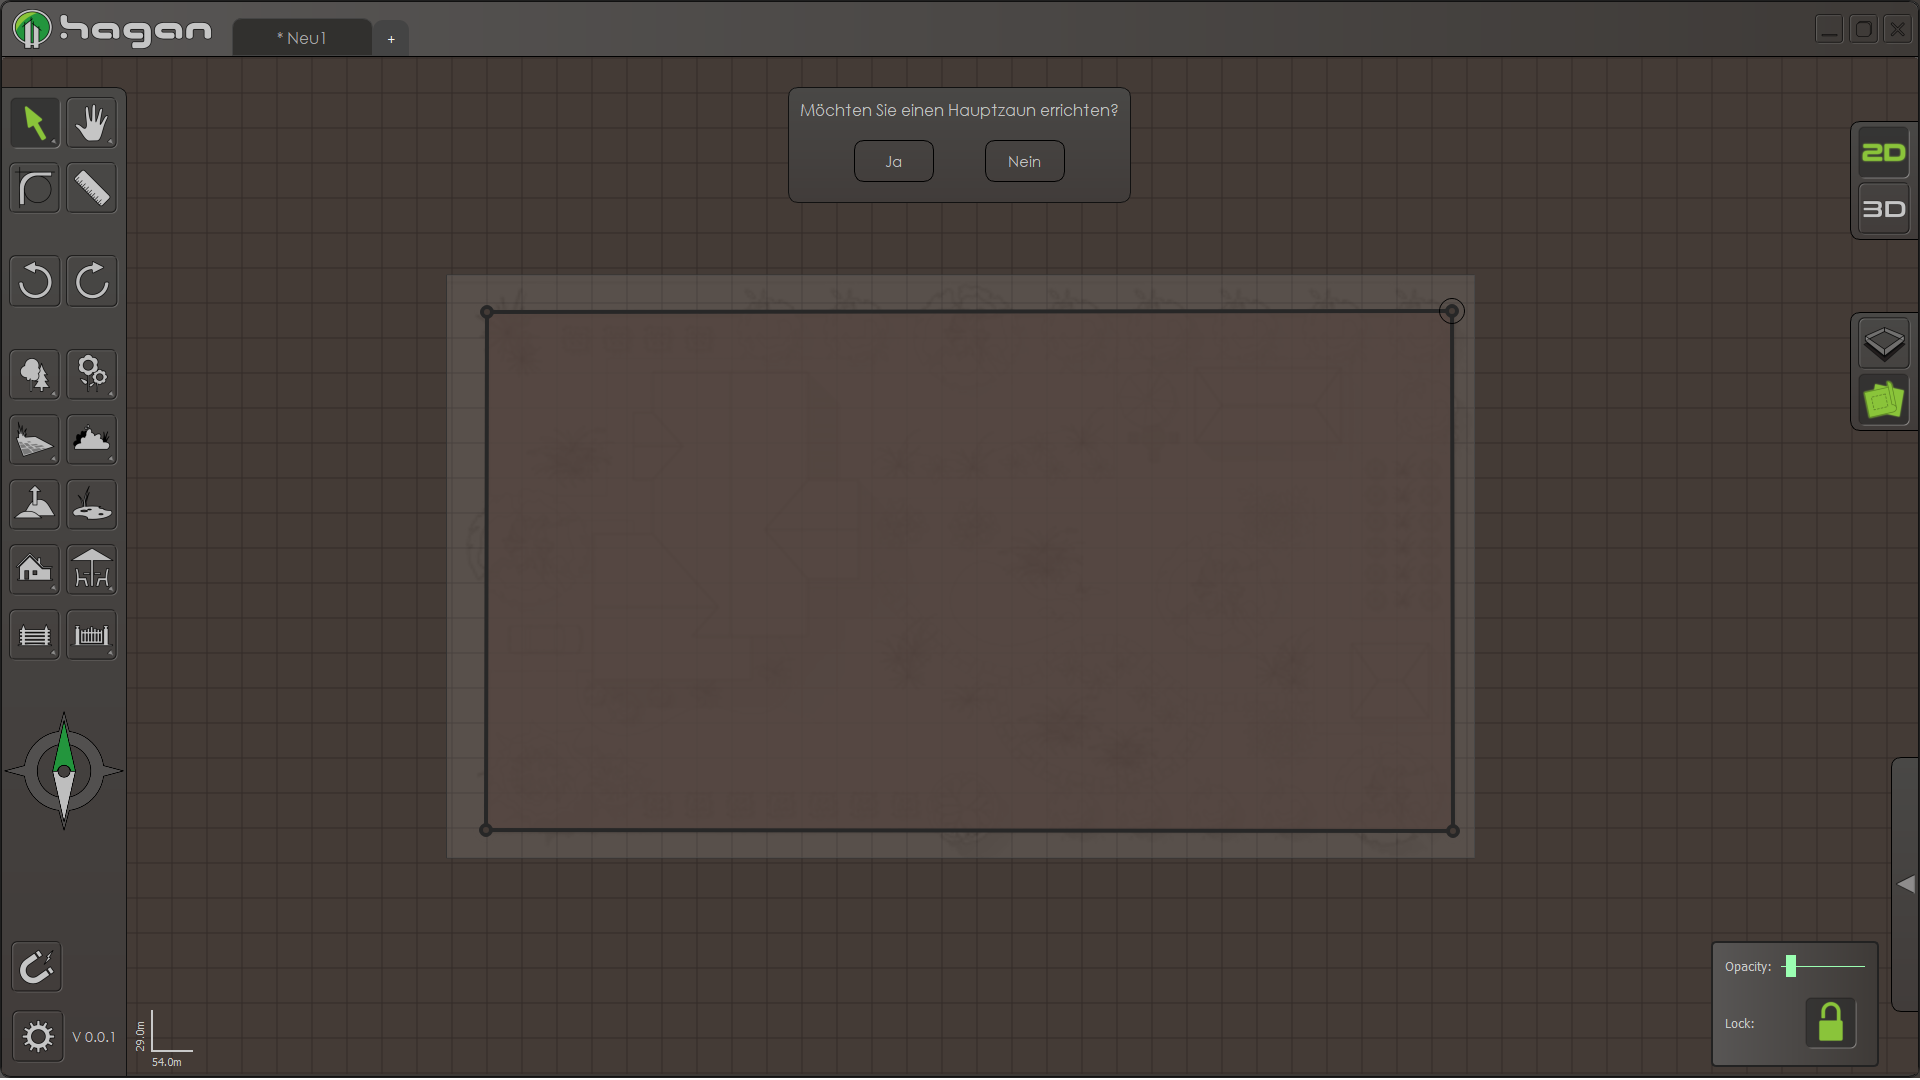Open a new project tab with plus

[x=391, y=37]
